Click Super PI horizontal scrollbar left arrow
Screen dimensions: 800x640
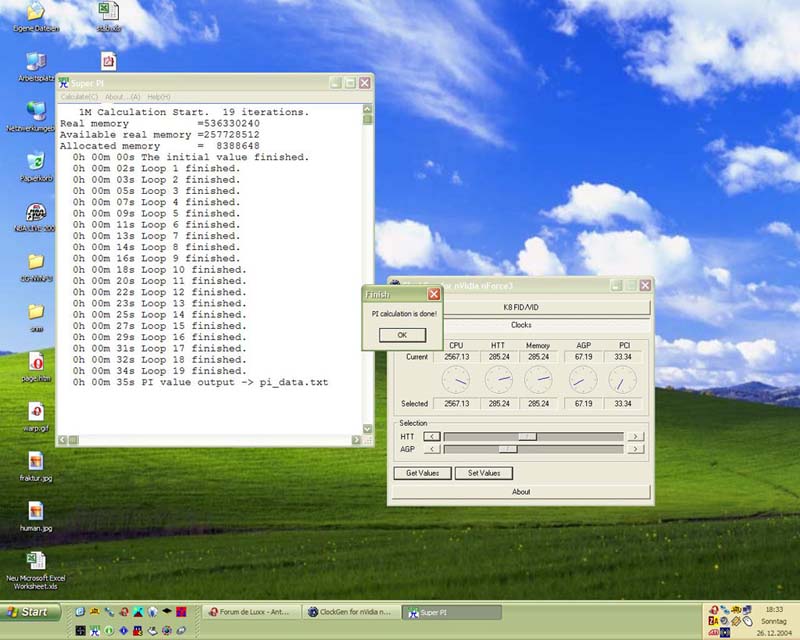coord(62,439)
